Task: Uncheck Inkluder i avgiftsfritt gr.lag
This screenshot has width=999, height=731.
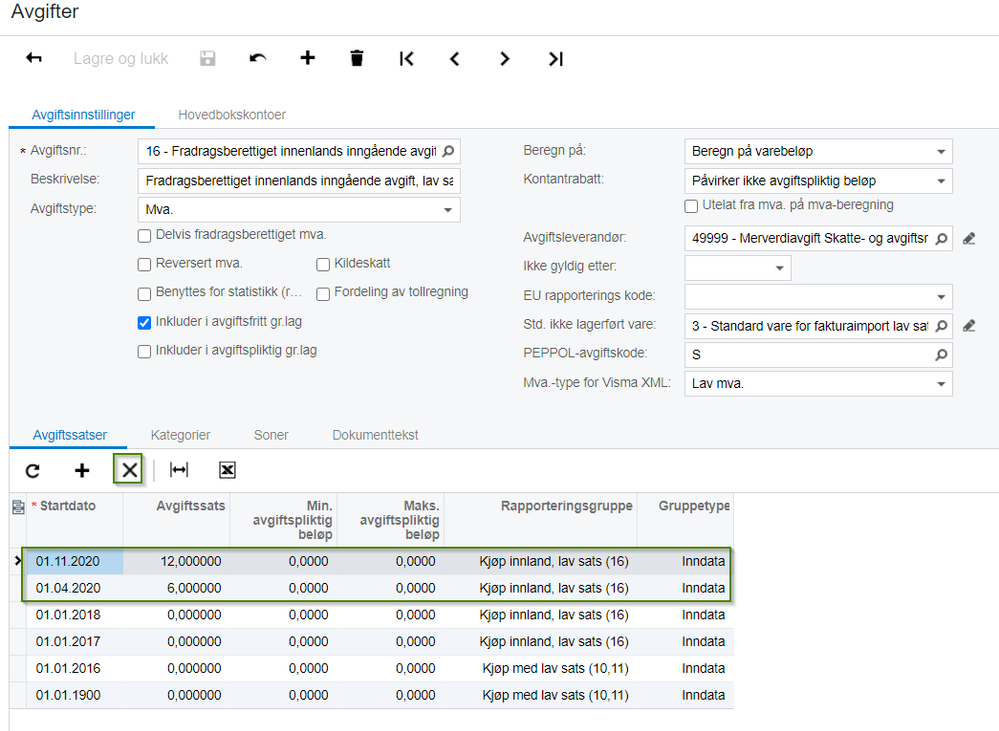Action: tap(145, 323)
